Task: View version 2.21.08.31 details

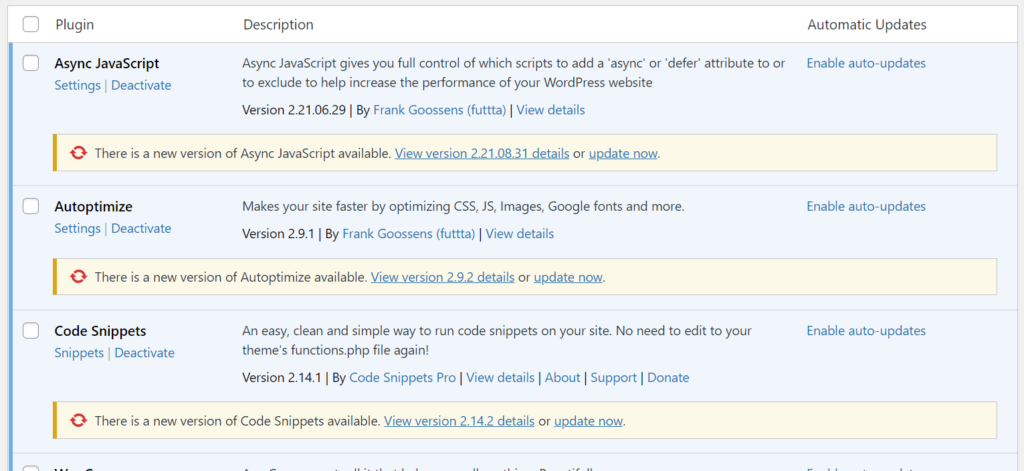Action: (482, 154)
